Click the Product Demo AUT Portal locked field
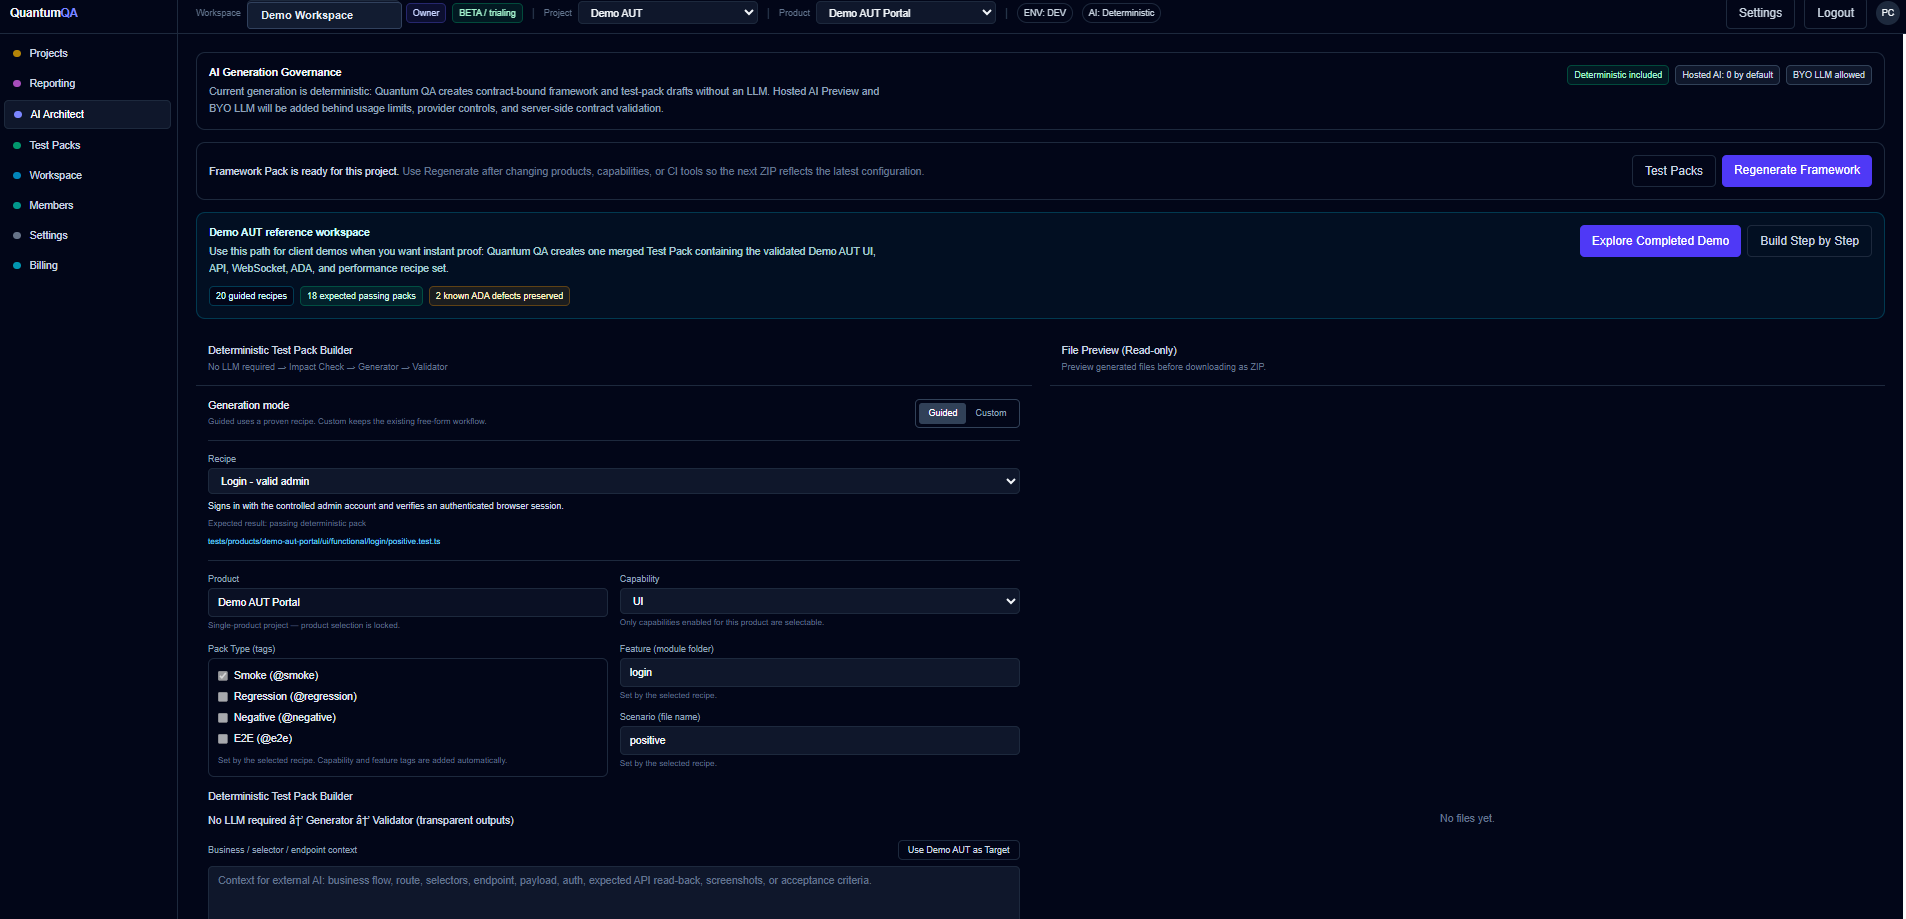Screen dimensions: 1906x919 408,602
